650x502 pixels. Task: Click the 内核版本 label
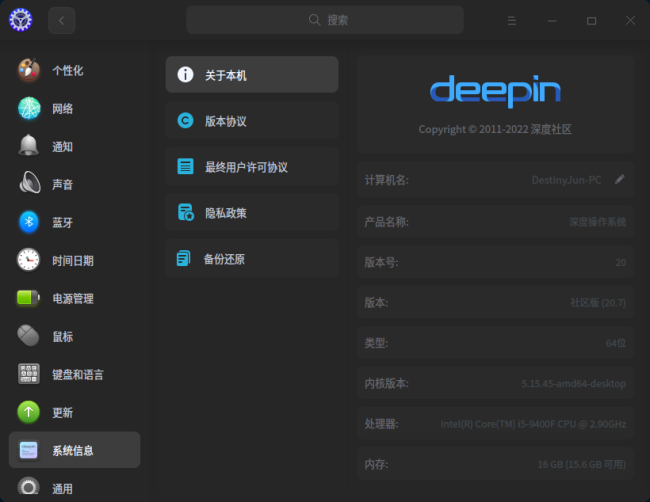click(386, 383)
